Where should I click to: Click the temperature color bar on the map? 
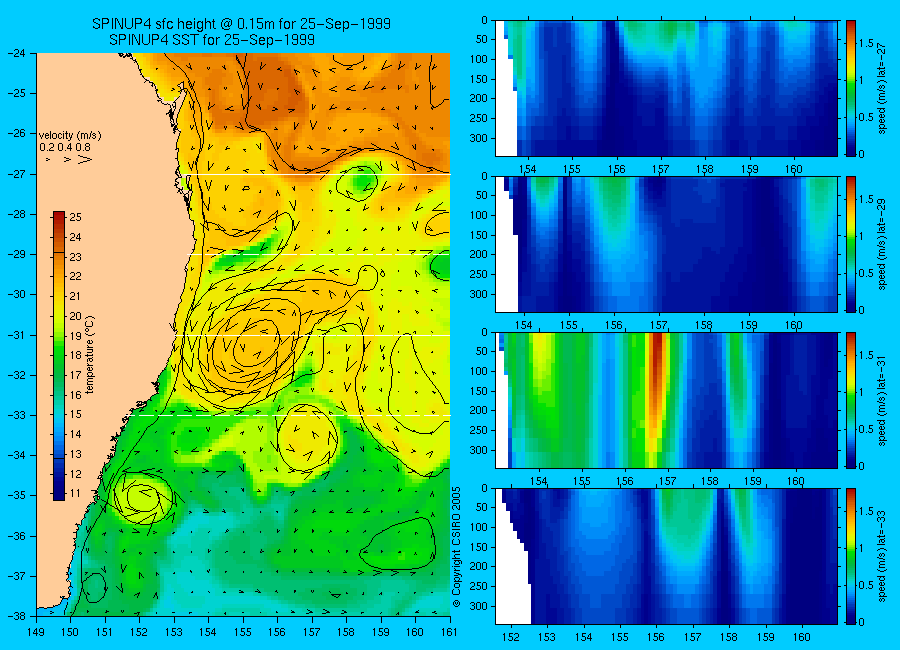[59, 356]
